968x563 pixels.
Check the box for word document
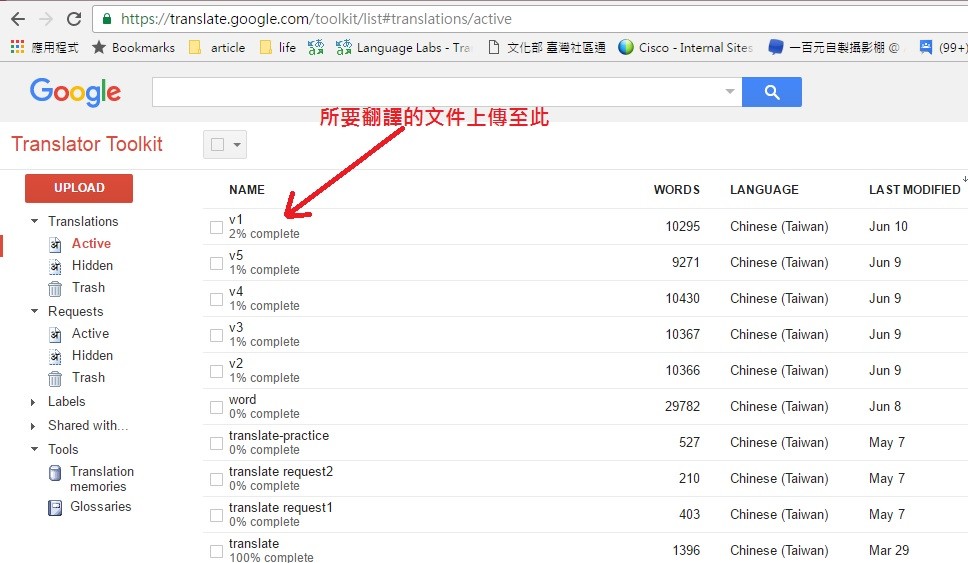(x=216, y=407)
